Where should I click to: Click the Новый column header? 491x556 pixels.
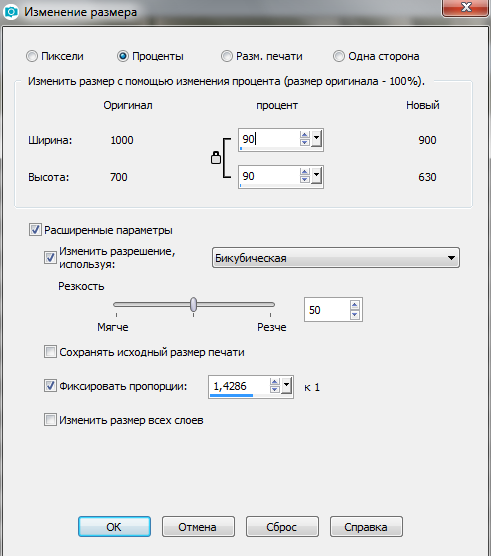click(423, 105)
